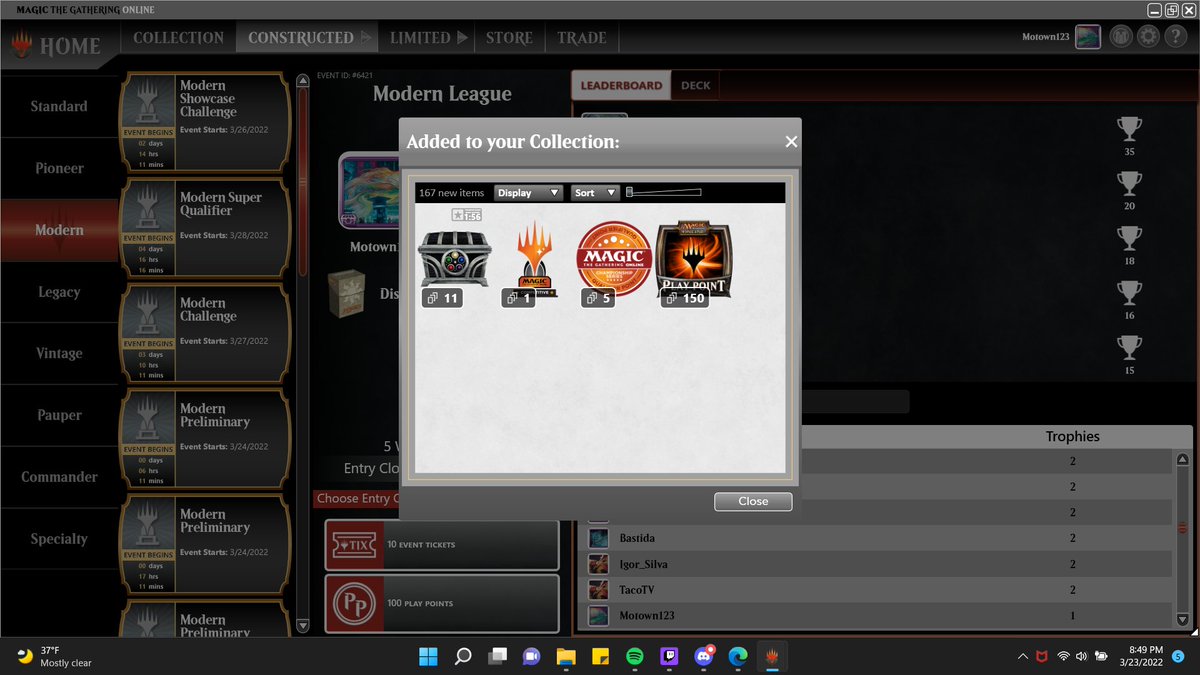Open Twitch from the taskbar
The width and height of the screenshot is (1200, 675).
point(668,656)
